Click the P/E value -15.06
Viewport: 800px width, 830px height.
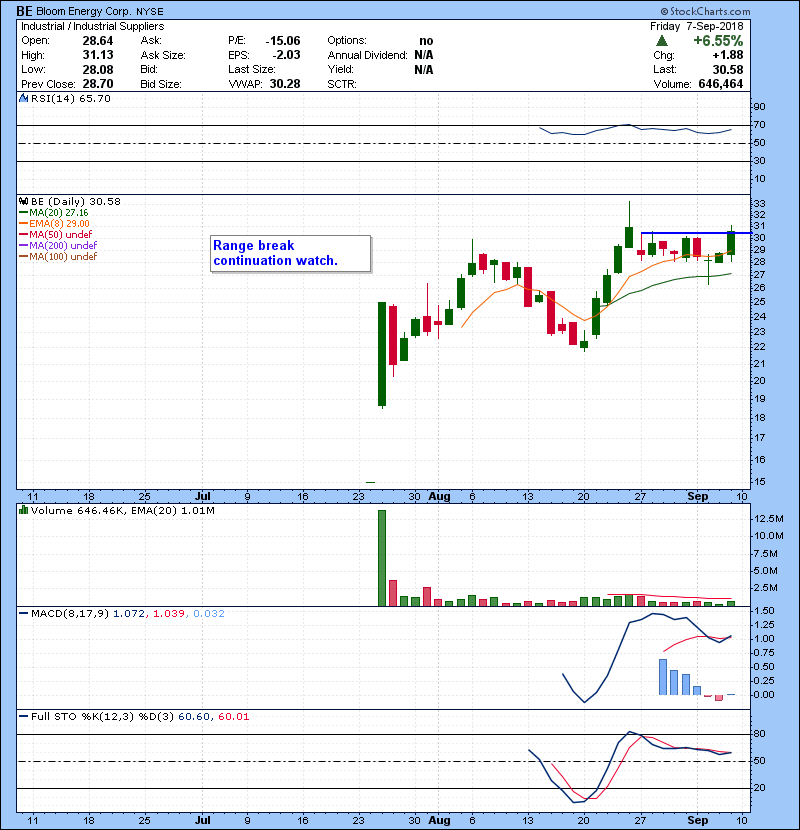click(x=283, y=41)
